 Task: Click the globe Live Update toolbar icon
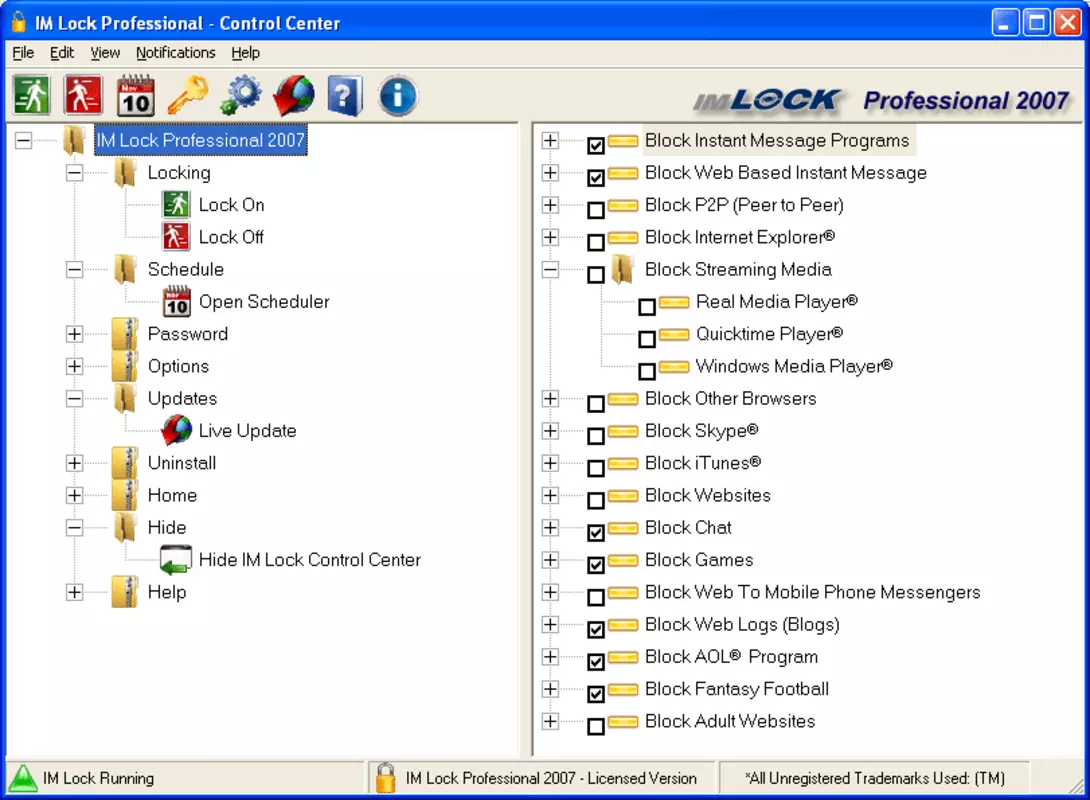tap(293, 95)
